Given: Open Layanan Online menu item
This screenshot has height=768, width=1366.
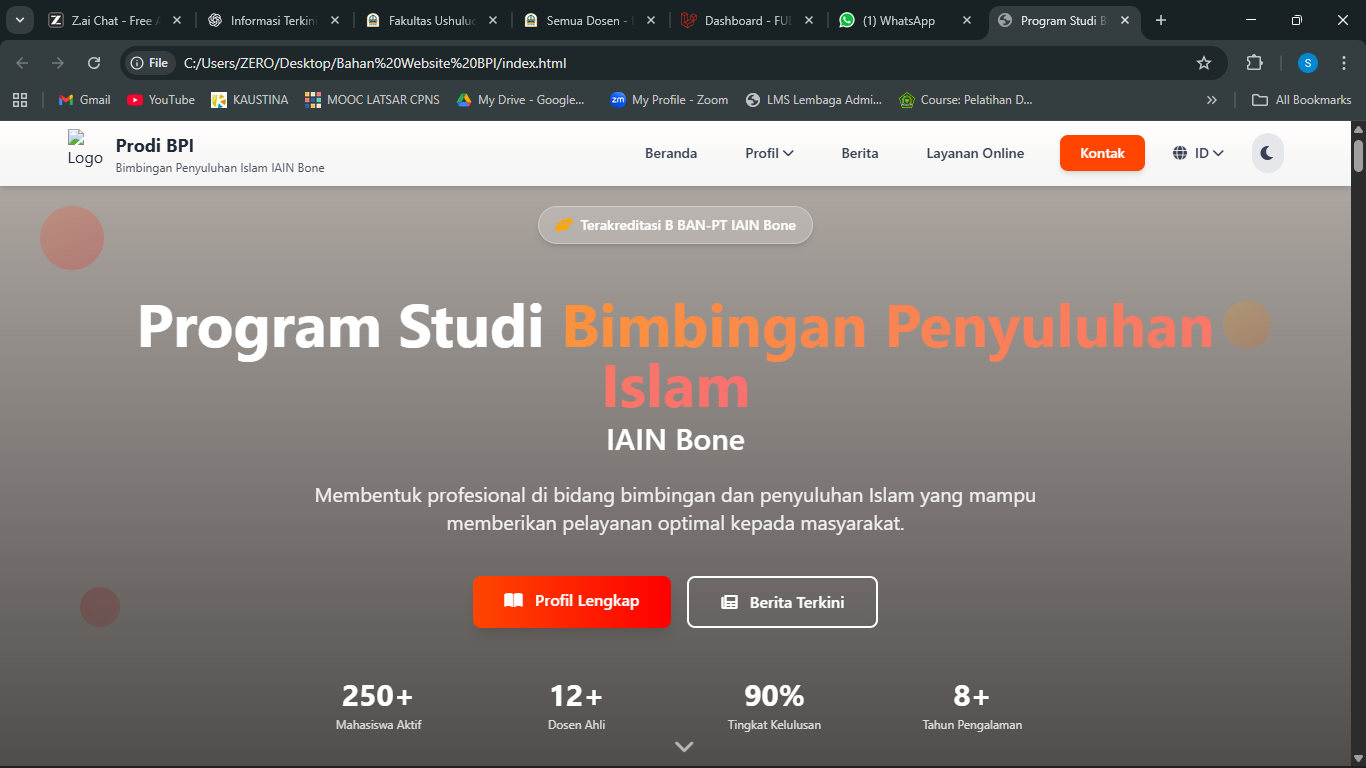Looking at the screenshot, I should [975, 153].
